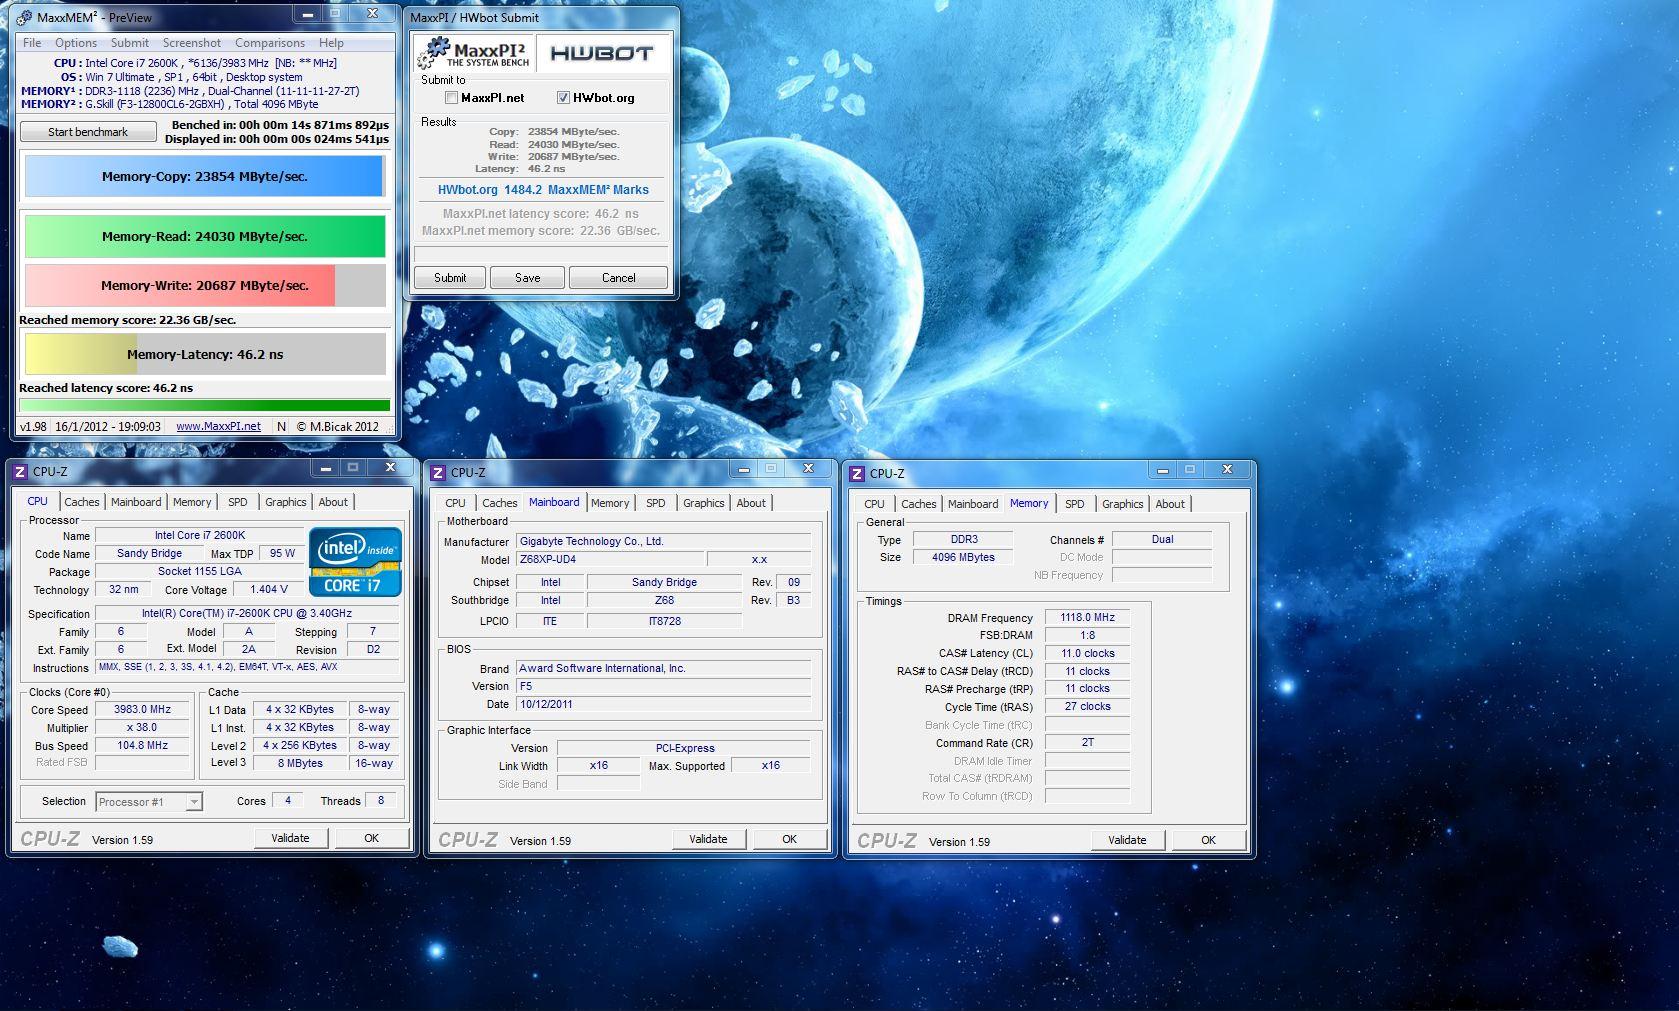Click the HWbot.org 1484.2 MaxxMEM² Marks score
Image resolution: width=1679 pixels, height=1011 pixels.
(x=543, y=190)
